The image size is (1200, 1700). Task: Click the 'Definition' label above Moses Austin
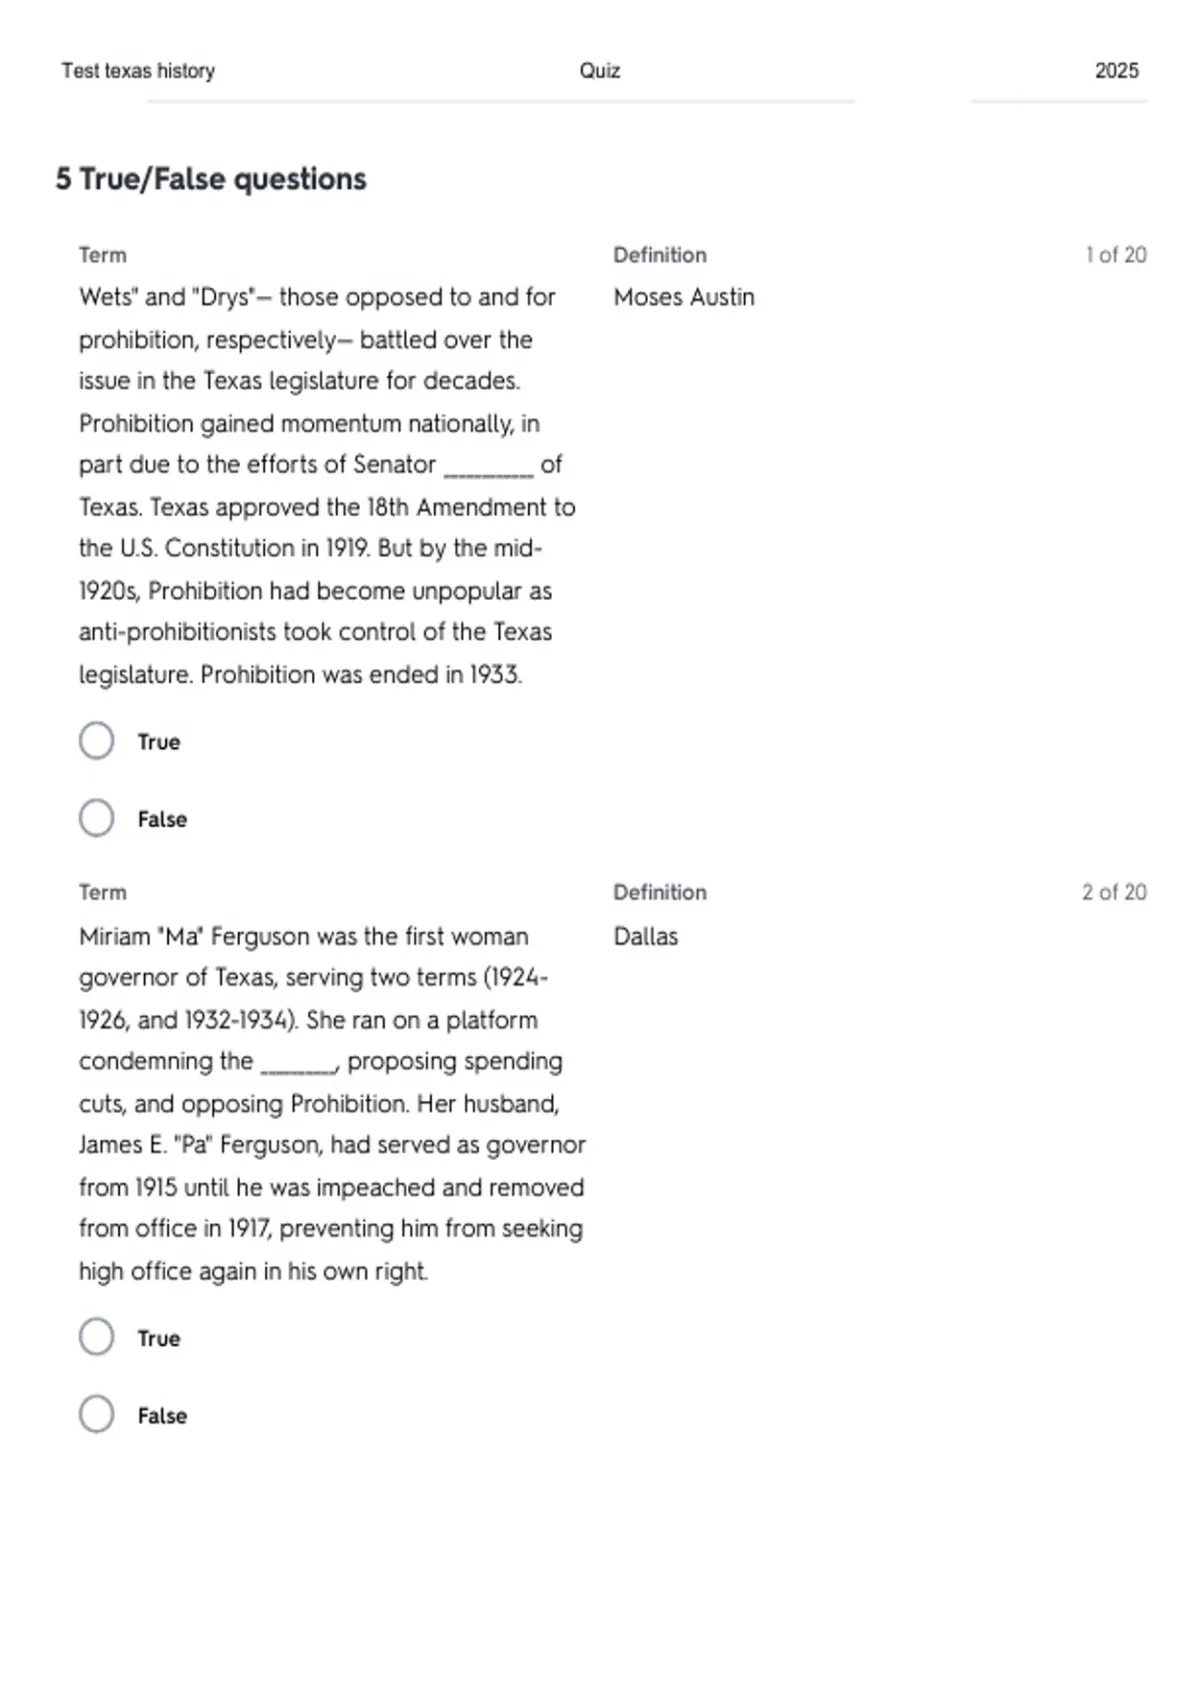click(x=660, y=255)
